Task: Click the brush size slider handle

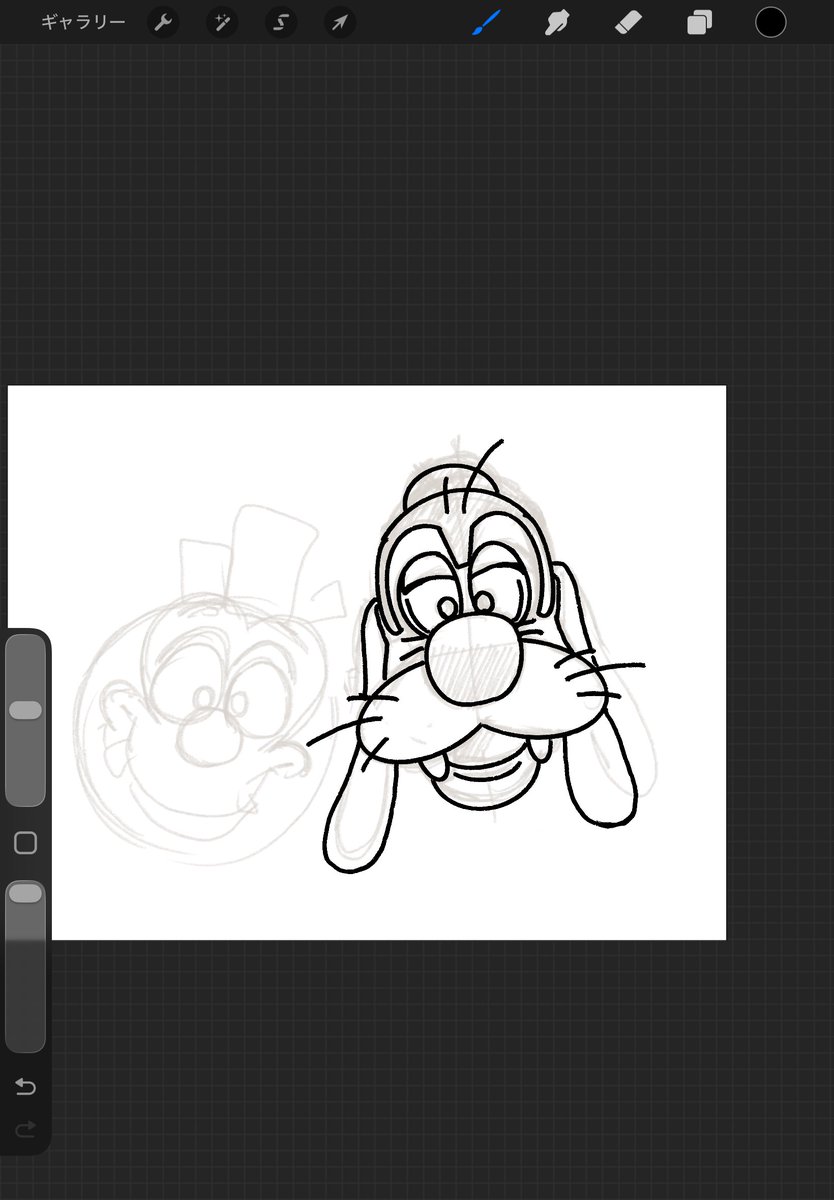Action: 25,710
